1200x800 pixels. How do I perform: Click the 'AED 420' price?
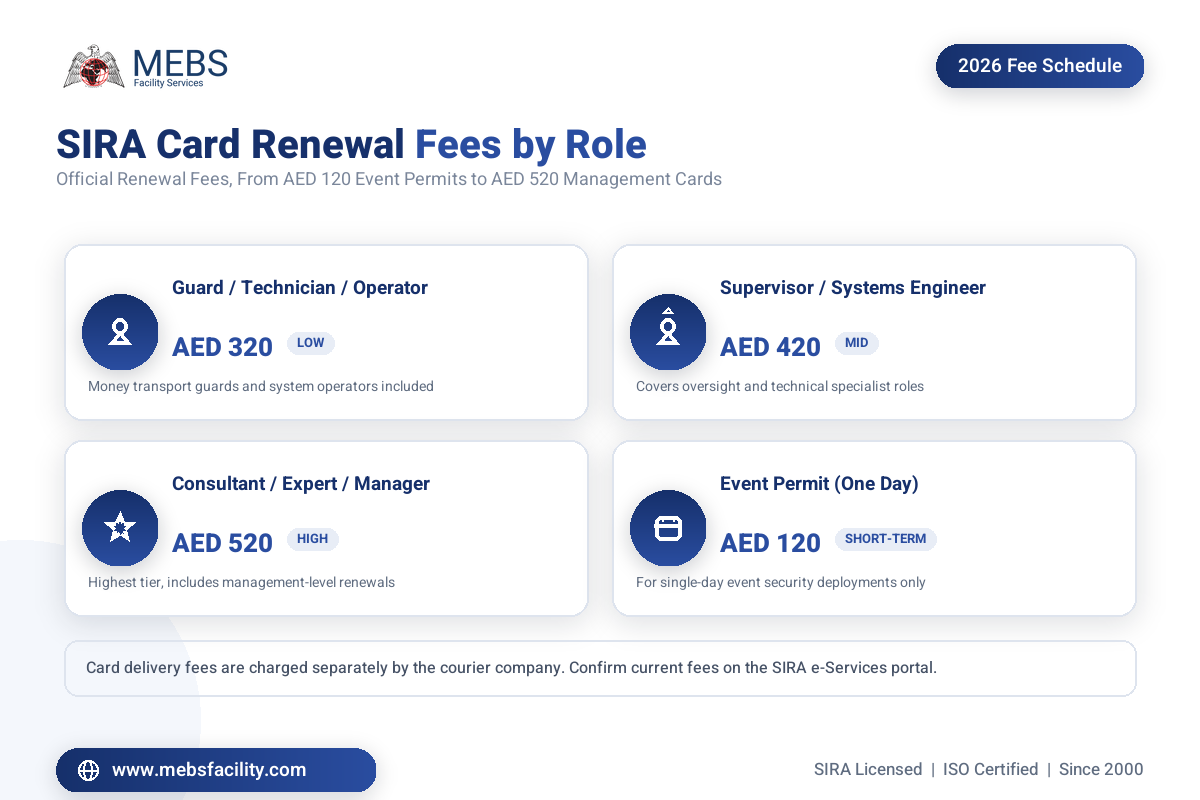(x=770, y=347)
